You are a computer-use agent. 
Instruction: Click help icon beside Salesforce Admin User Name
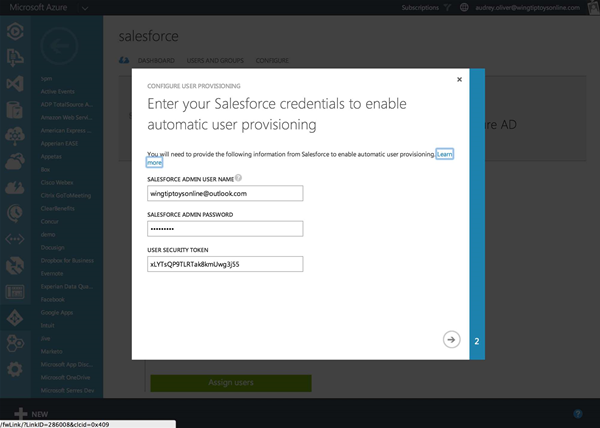[238, 178]
